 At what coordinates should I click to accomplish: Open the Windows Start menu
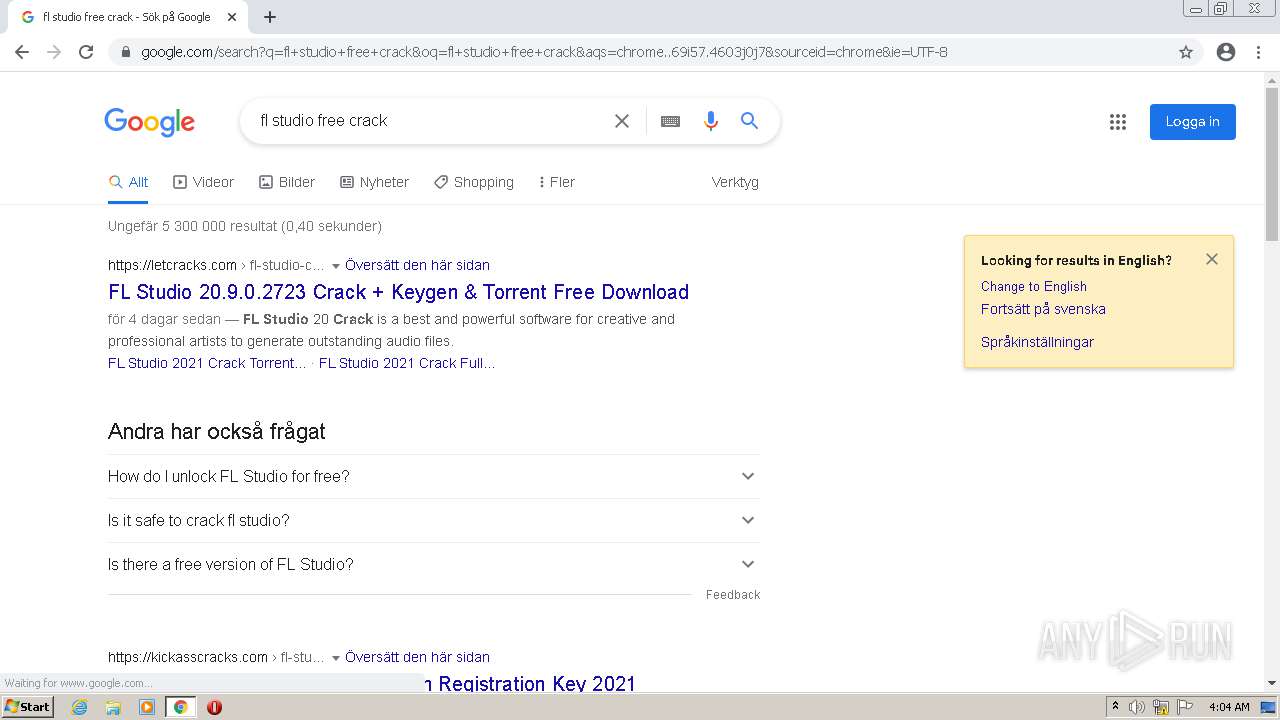coord(27,707)
